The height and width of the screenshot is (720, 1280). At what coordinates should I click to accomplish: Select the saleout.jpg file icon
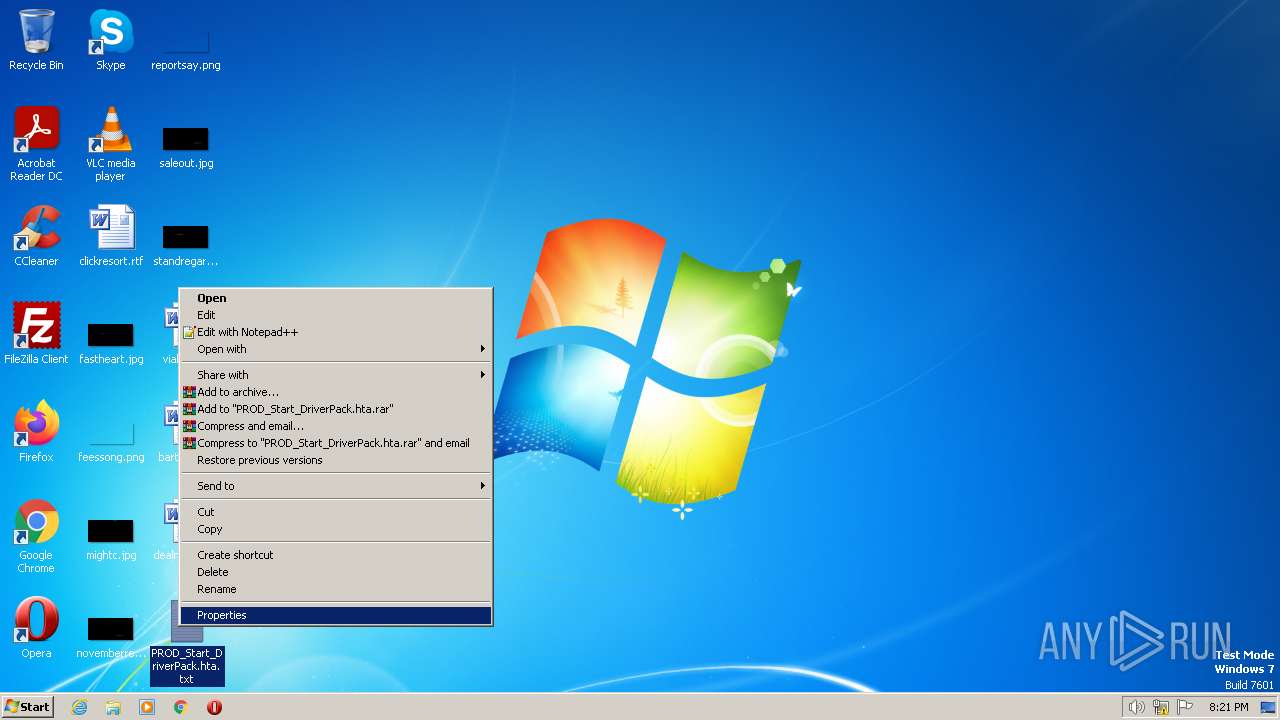point(185,146)
